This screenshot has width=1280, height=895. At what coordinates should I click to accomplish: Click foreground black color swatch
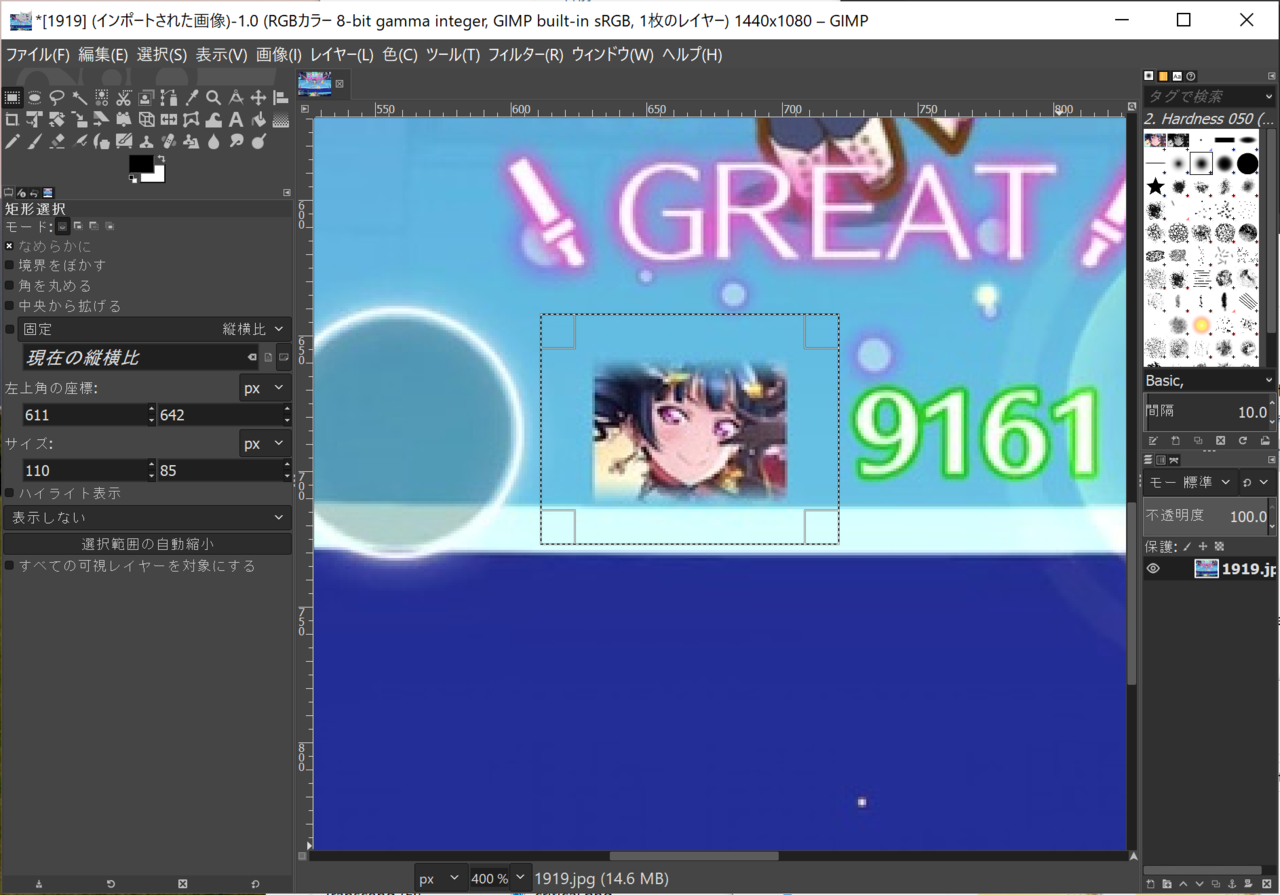141,163
